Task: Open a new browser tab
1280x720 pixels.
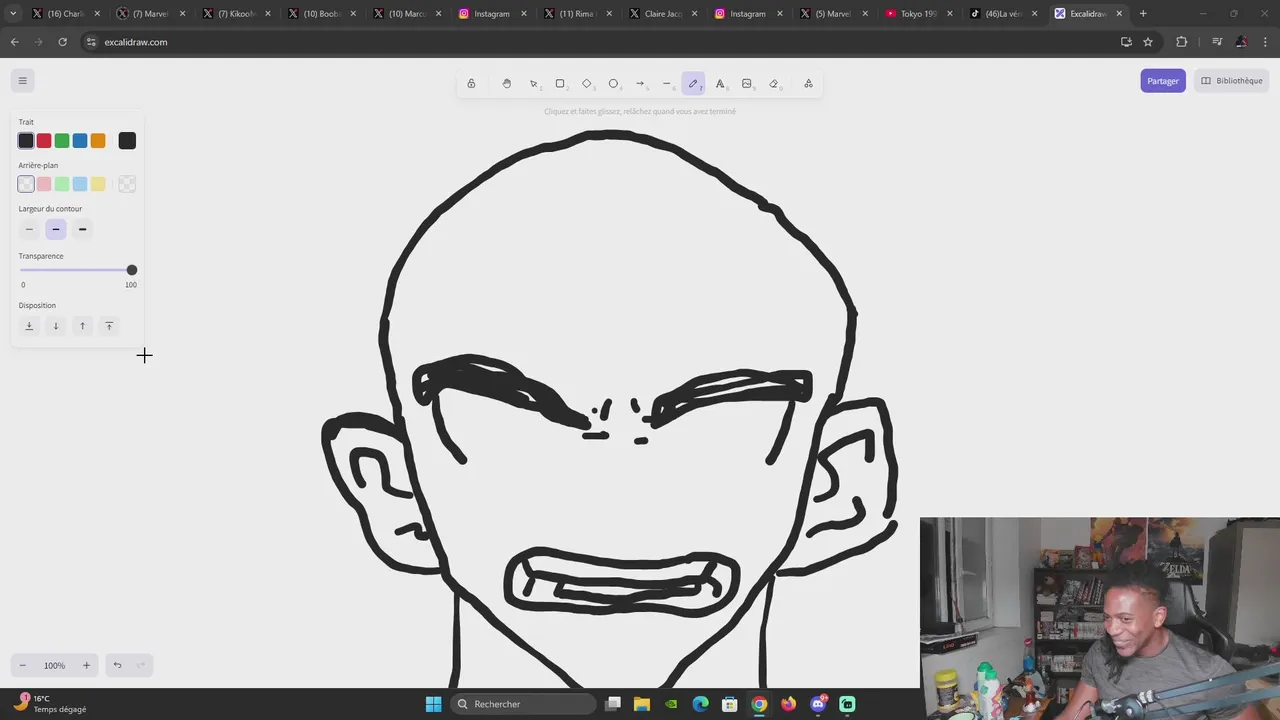Action: [1143, 14]
